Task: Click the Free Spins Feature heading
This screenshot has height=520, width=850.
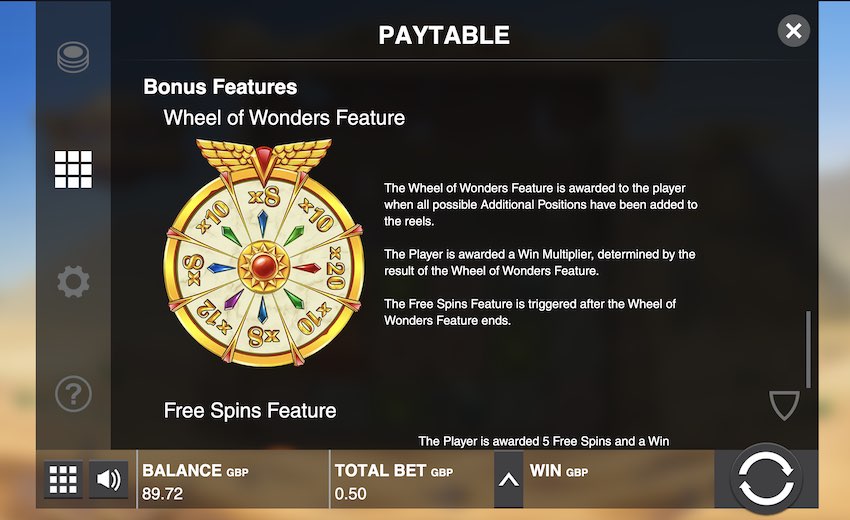Action: click(x=250, y=410)
